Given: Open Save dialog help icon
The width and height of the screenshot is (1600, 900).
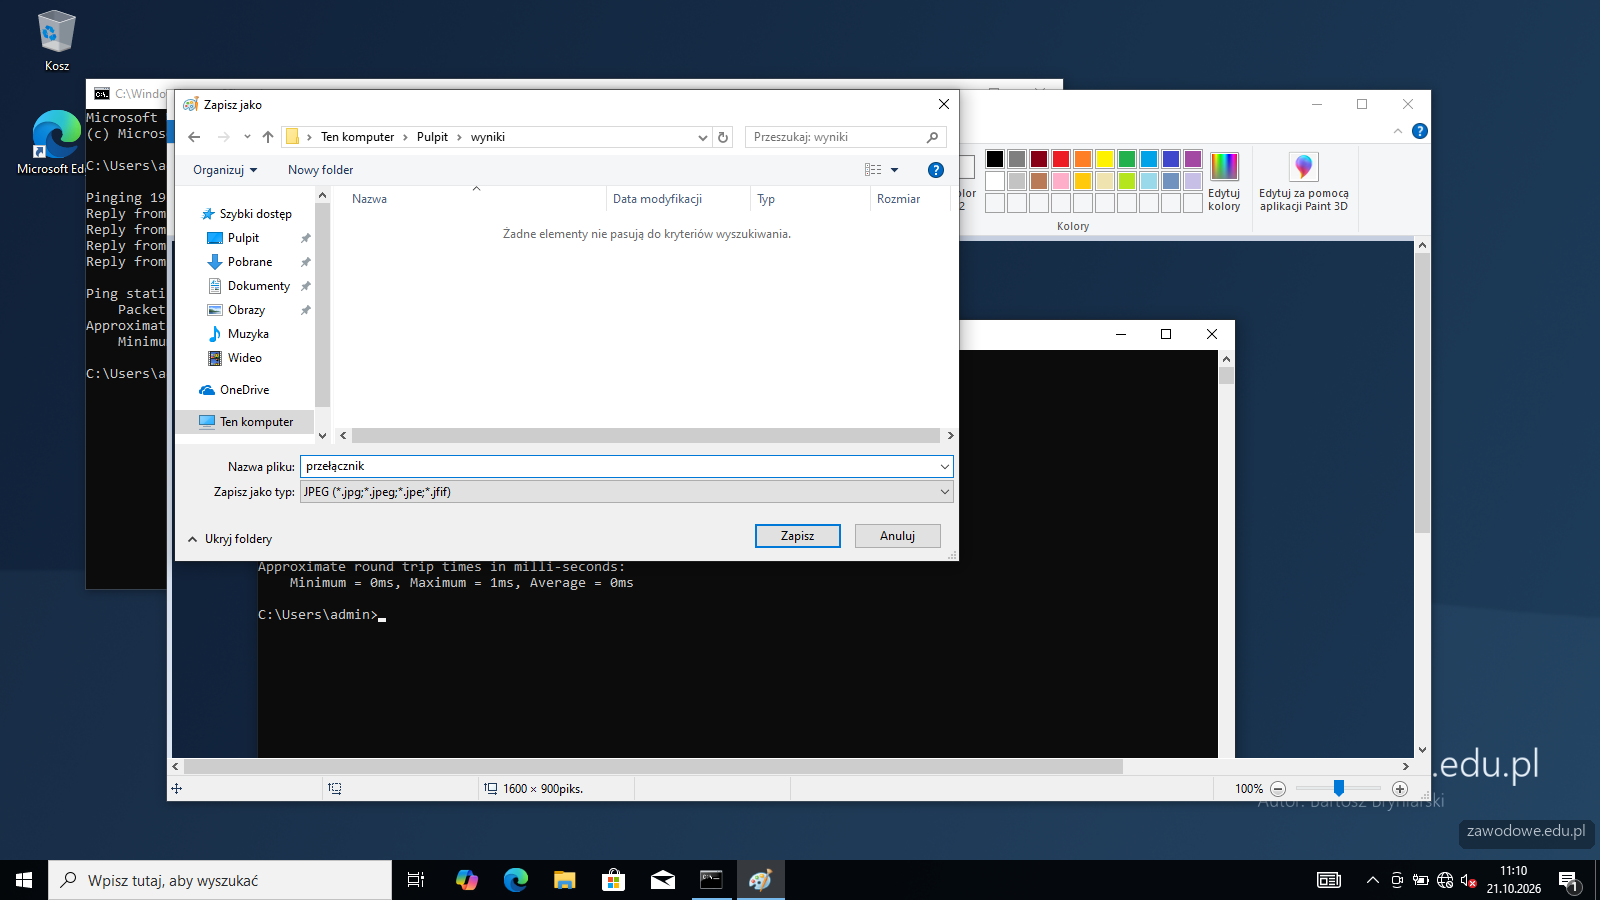Looking at the screenshot, I should (936, 170).
